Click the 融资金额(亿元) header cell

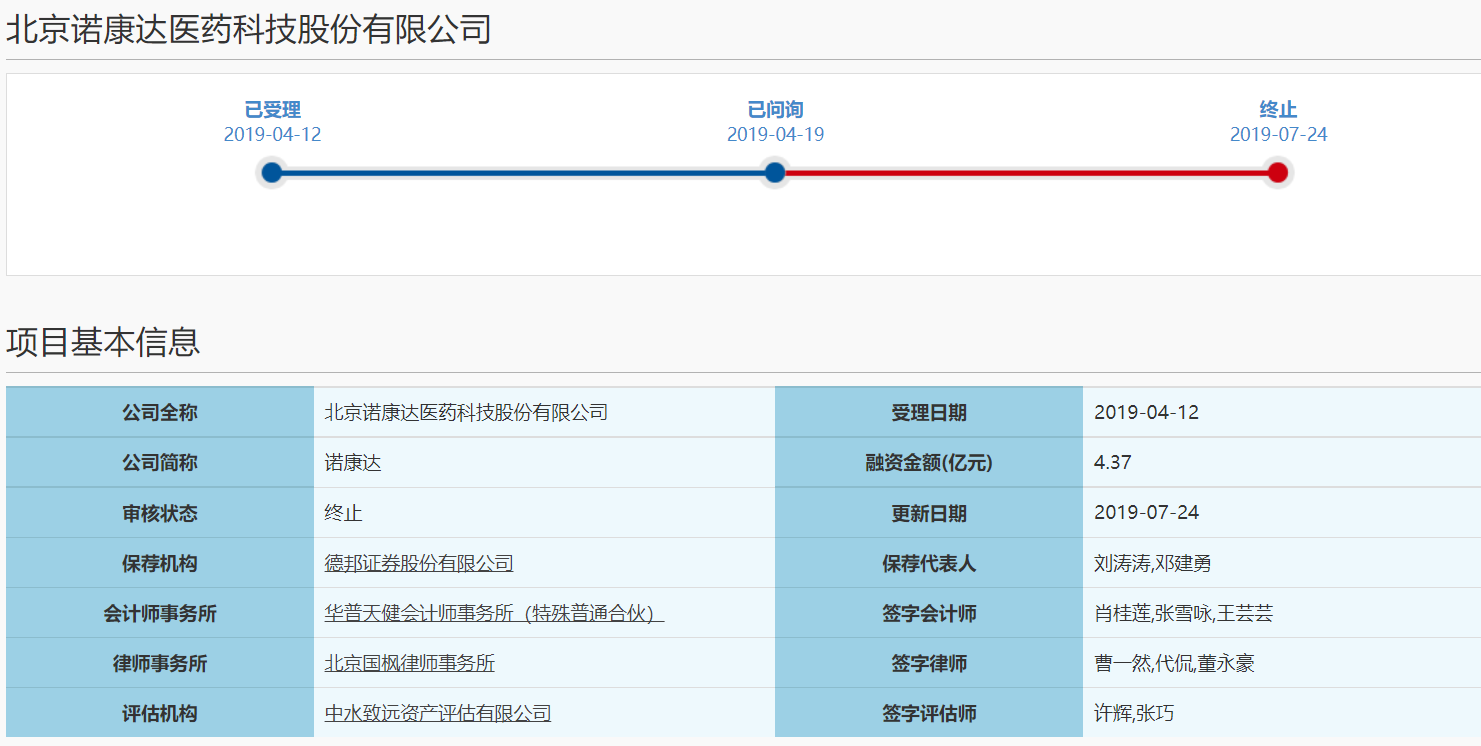click(x=929, y=463)
